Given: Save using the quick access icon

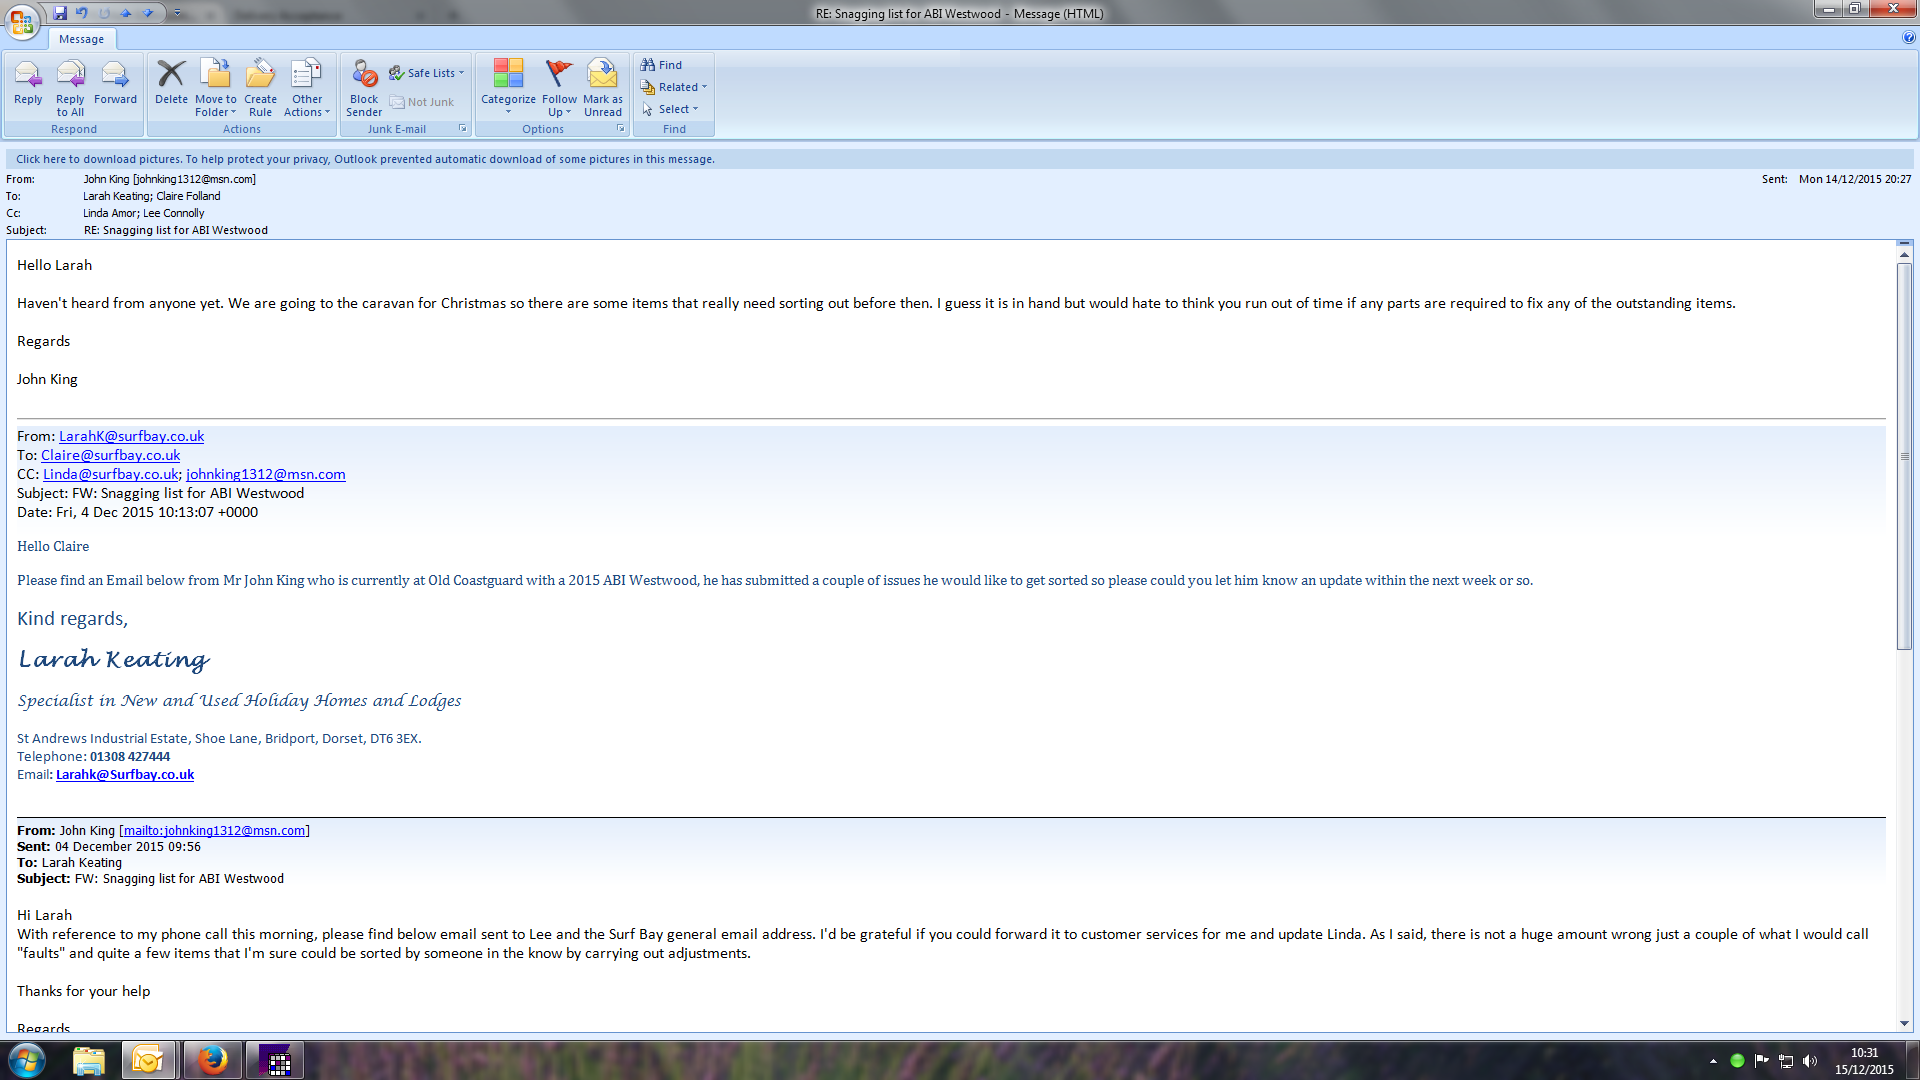Looking at the screenshot, I should pos(60,13).
